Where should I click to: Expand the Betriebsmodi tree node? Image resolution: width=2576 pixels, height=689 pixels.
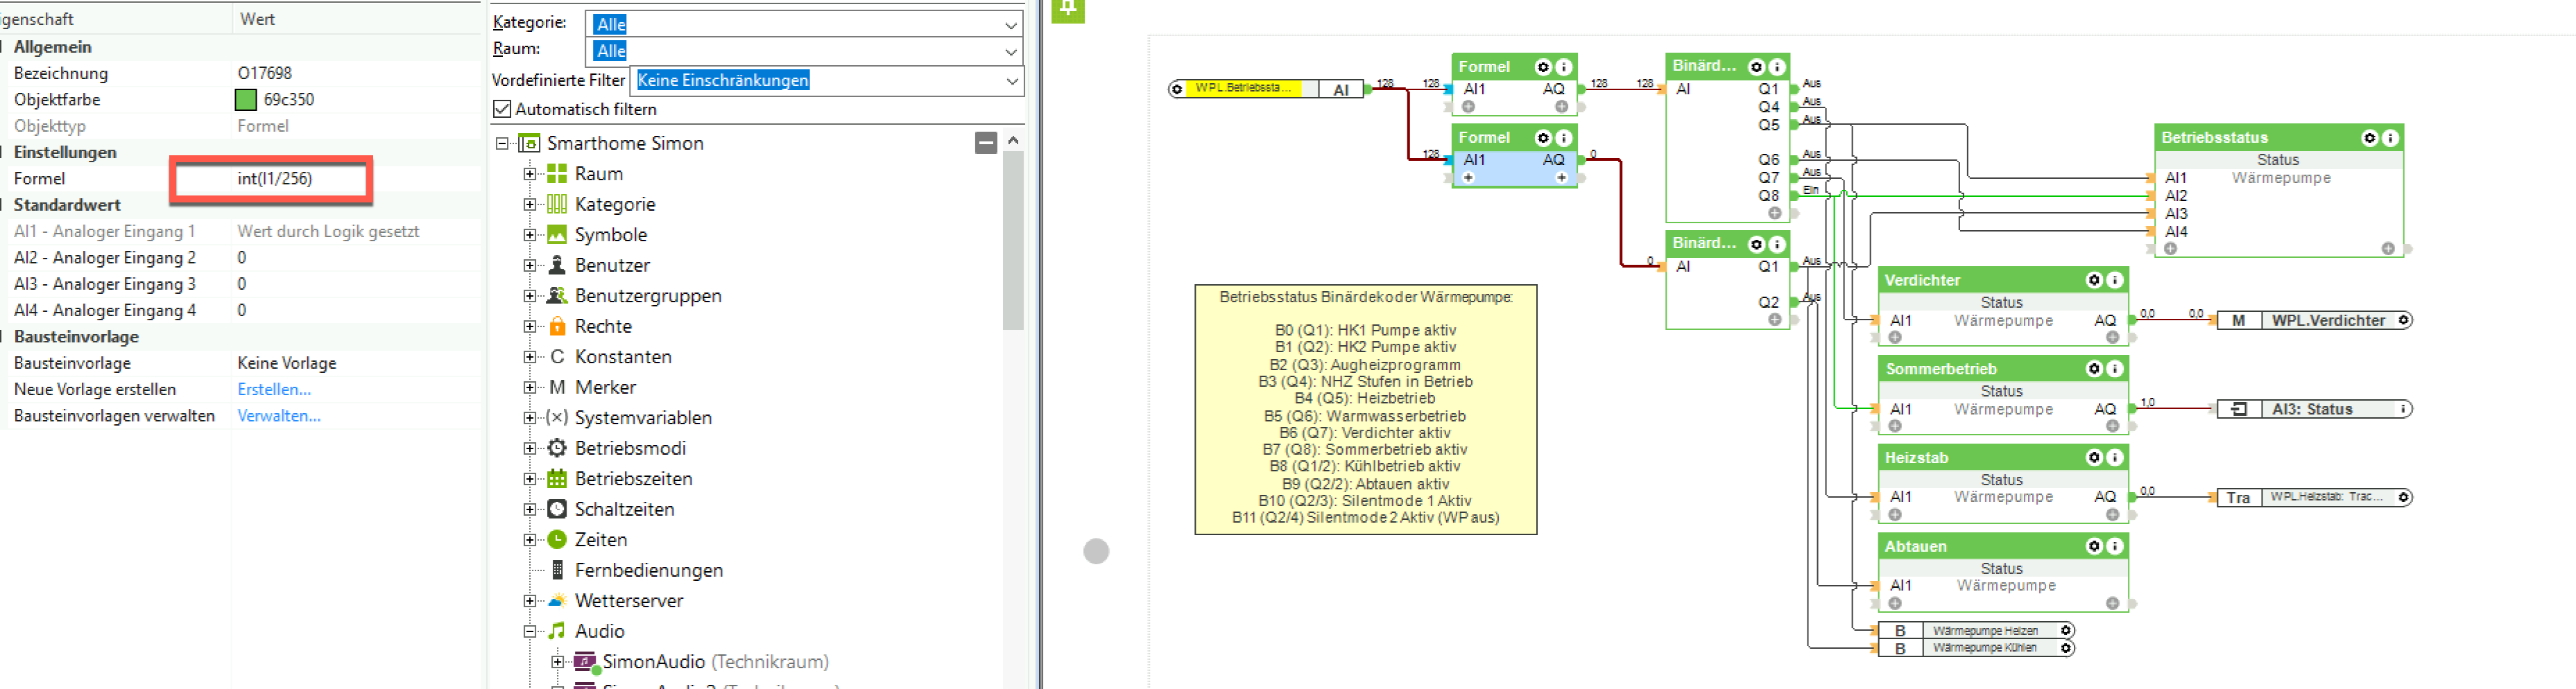pyautogui.click(x=530, y=449)
